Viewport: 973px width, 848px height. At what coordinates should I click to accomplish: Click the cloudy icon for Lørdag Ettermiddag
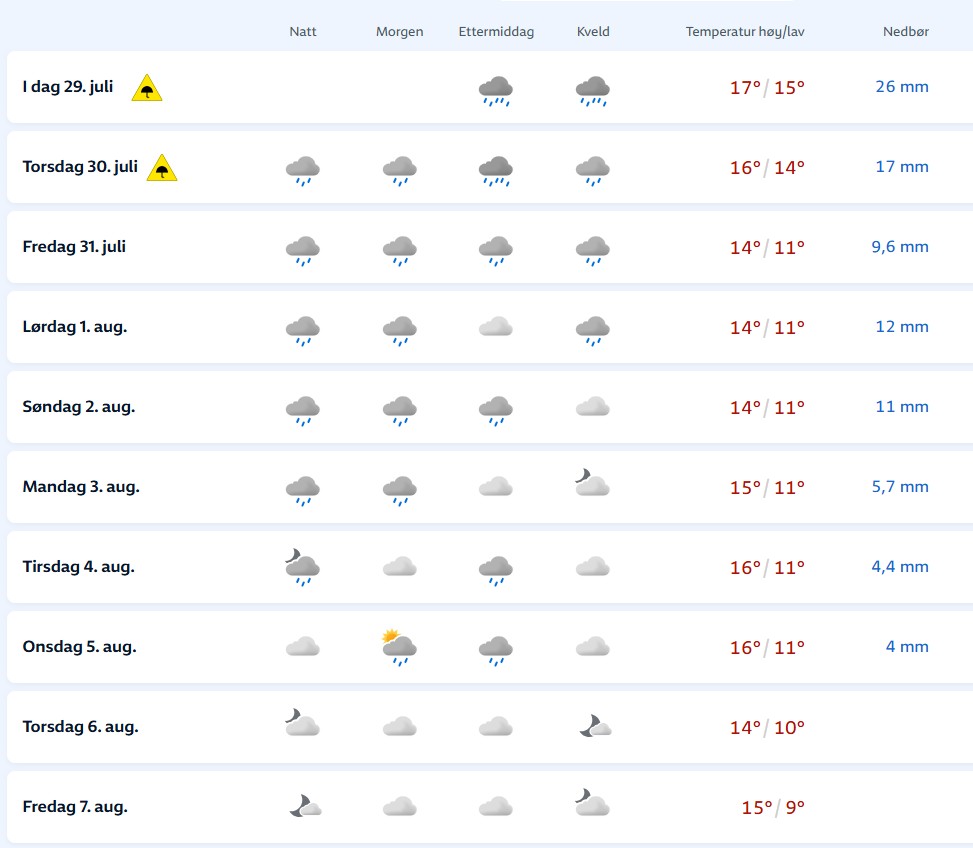[496, 326]
